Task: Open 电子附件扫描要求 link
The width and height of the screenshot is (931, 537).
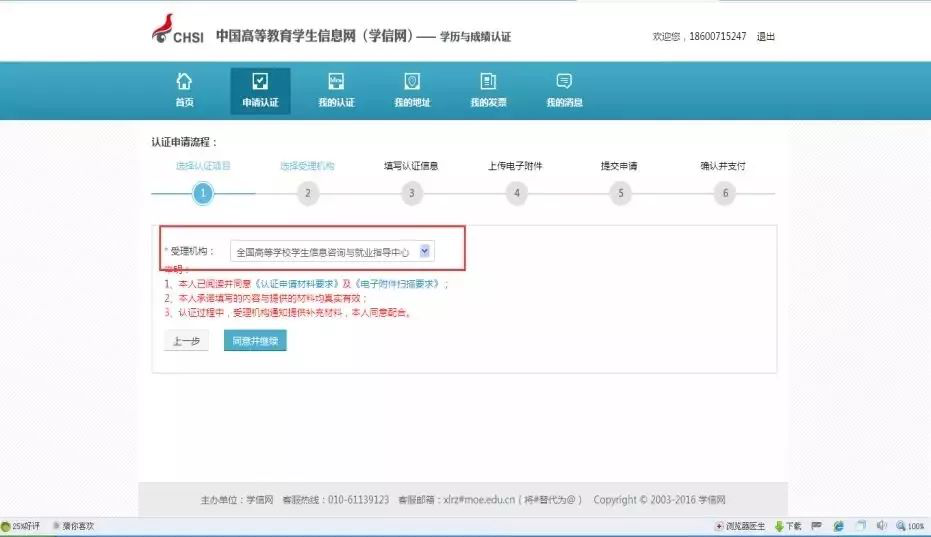Action: point(397,284)
